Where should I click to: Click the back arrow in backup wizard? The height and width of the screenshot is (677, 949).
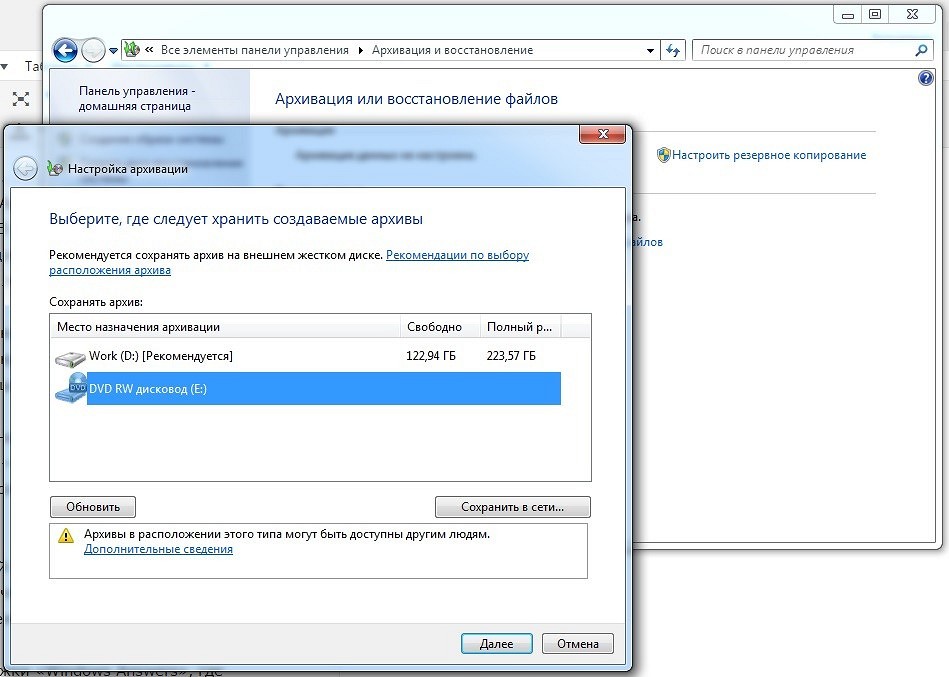pyautogui.click(x=25, y=168)
